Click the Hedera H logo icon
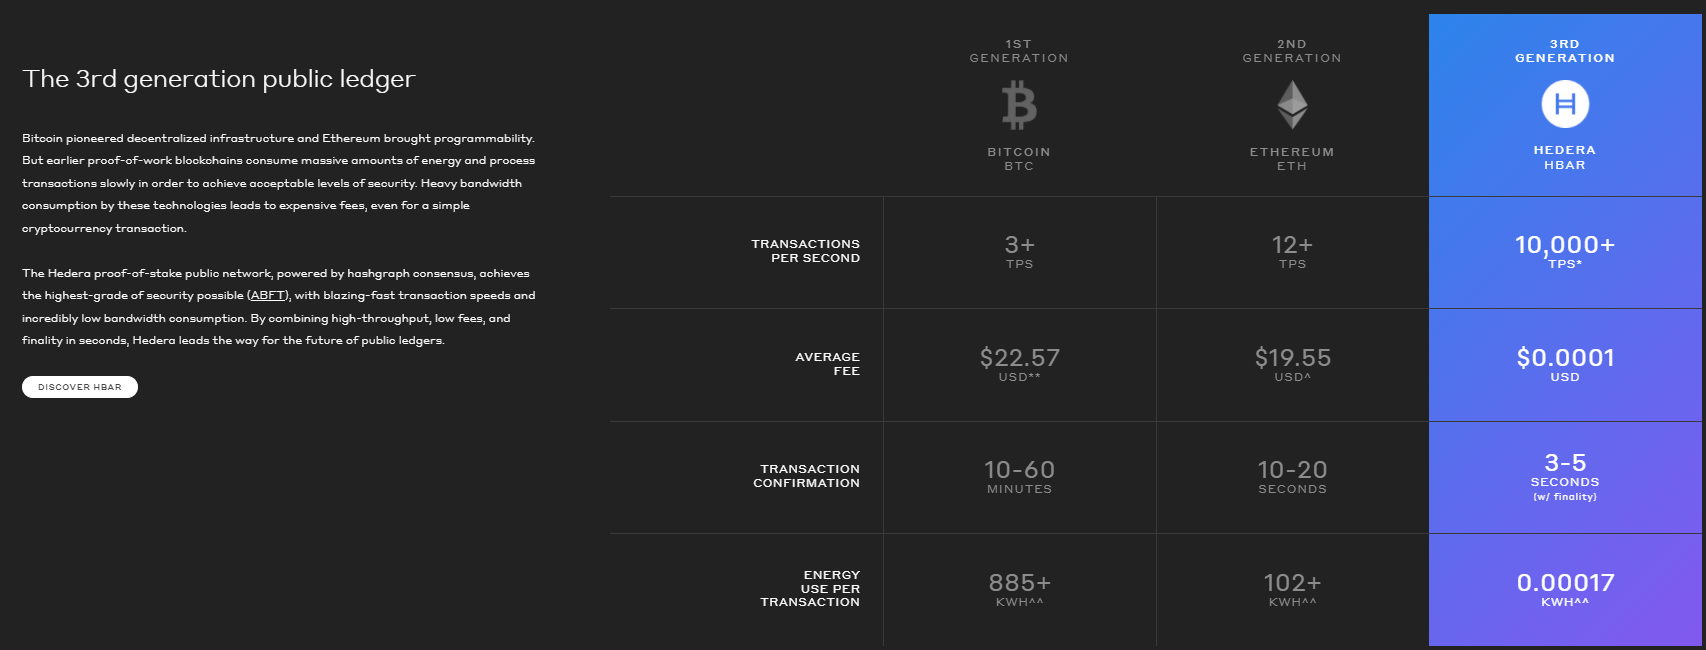 coord(1565,104)
